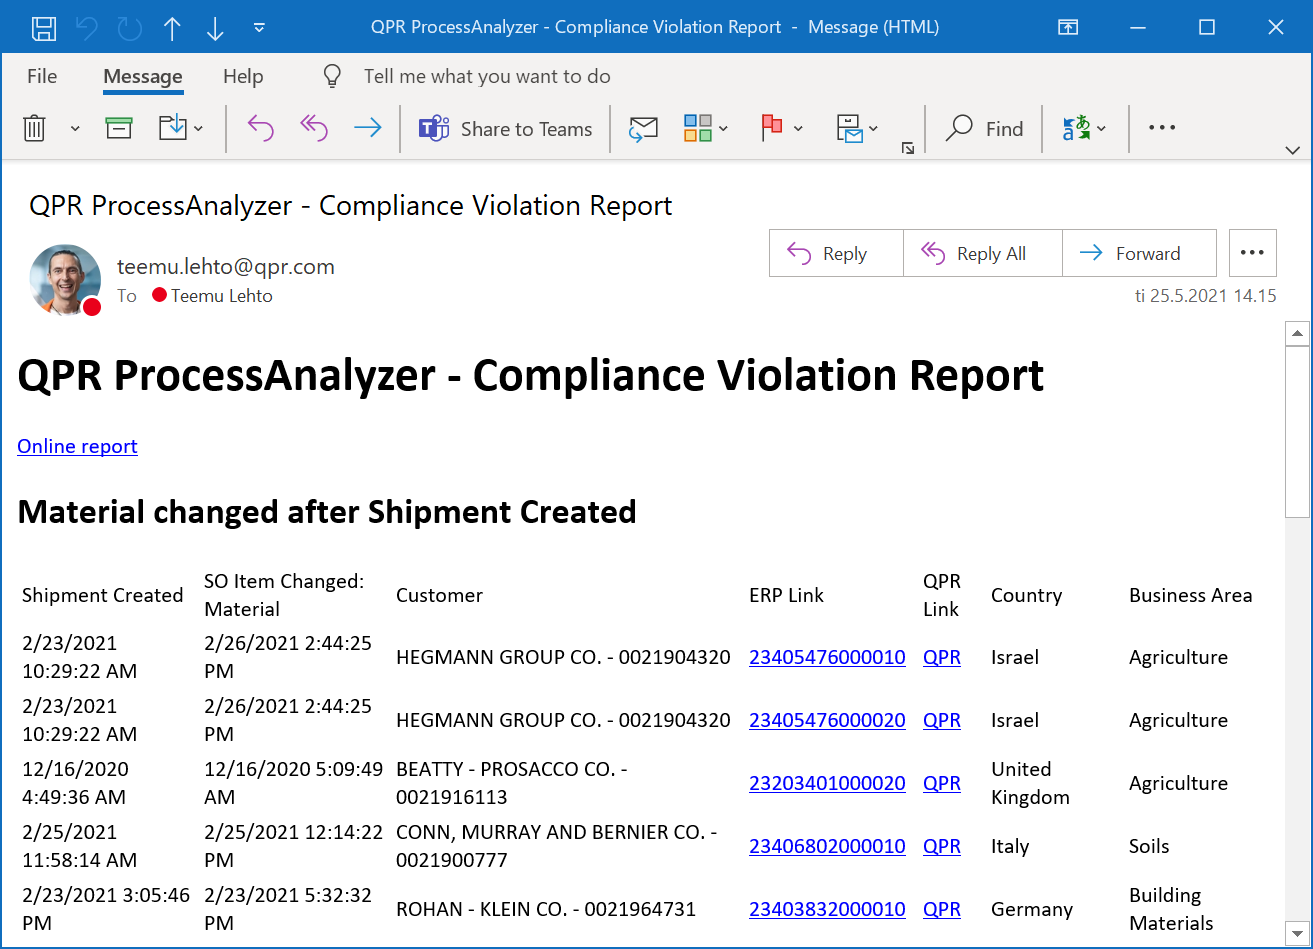Expand the ribbon with the chevron
The height and width of the screenshot is (949, 1313).
point(1292,150)
